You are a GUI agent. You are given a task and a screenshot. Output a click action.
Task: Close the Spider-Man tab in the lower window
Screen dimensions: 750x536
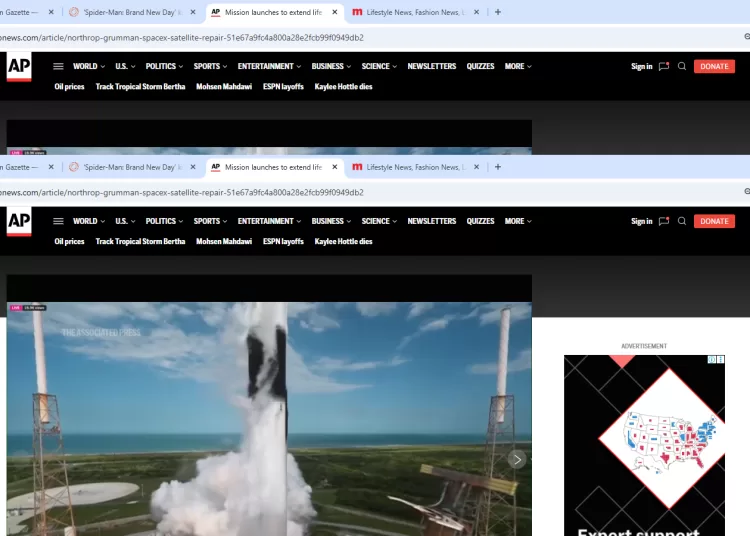click(193, 167)
